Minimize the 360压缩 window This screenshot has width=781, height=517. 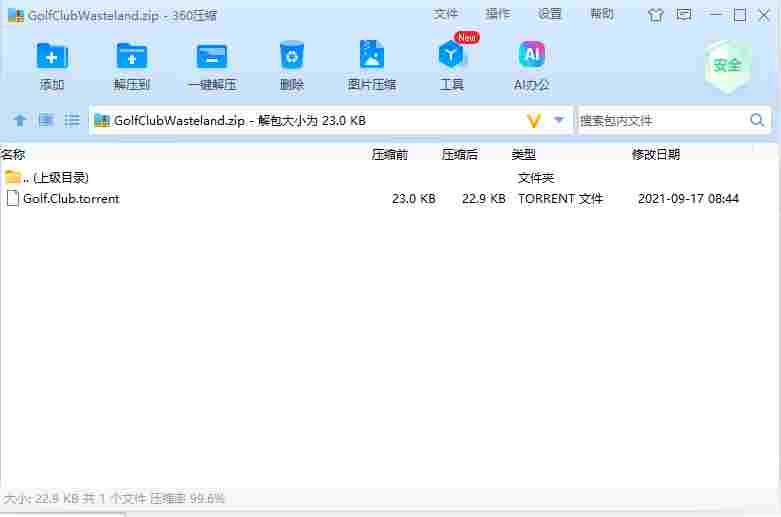coord(716,15)
